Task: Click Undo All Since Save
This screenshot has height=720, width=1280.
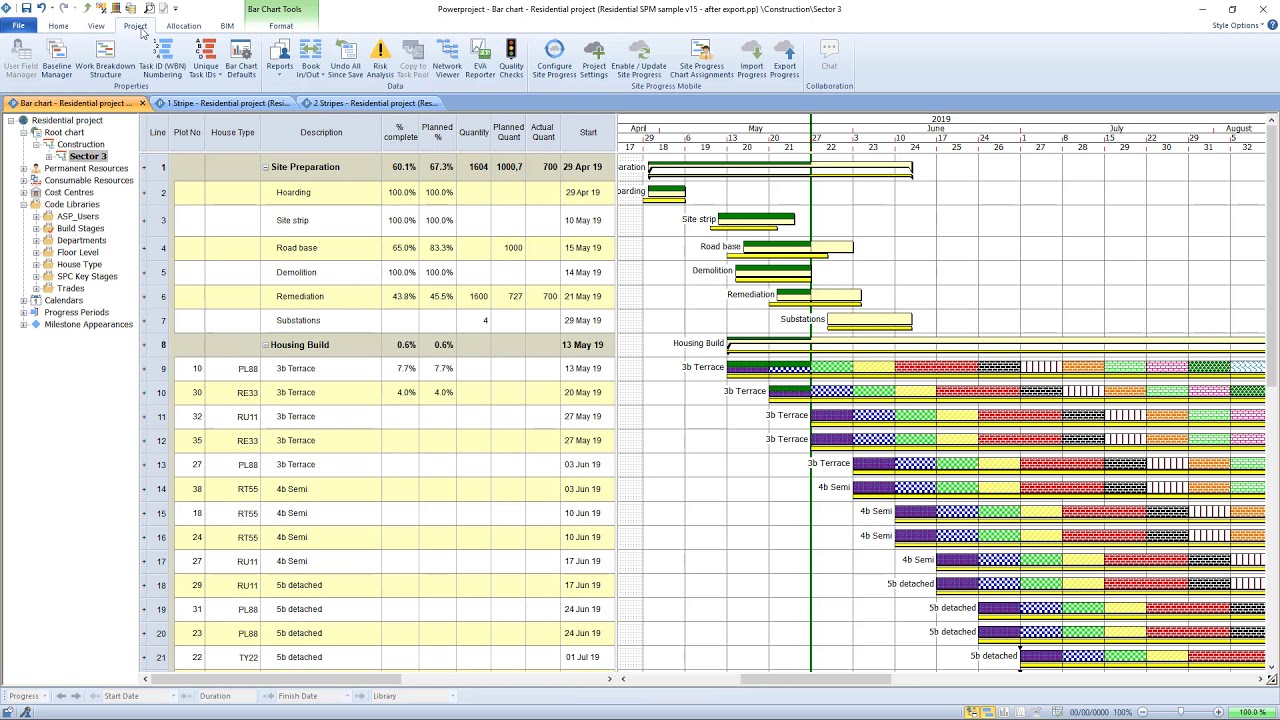Action: point(345,59)
